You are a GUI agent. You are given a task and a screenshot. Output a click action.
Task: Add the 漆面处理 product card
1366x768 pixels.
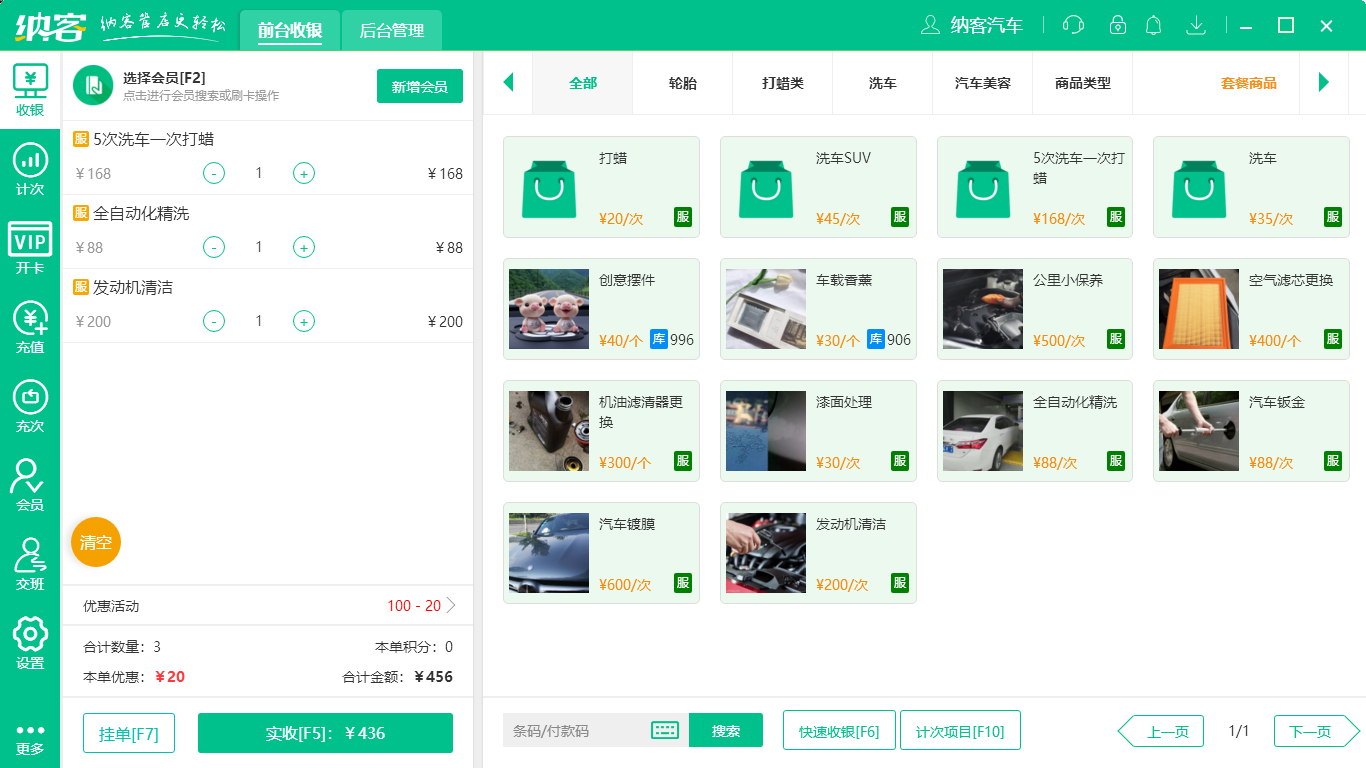coord(818,431)
